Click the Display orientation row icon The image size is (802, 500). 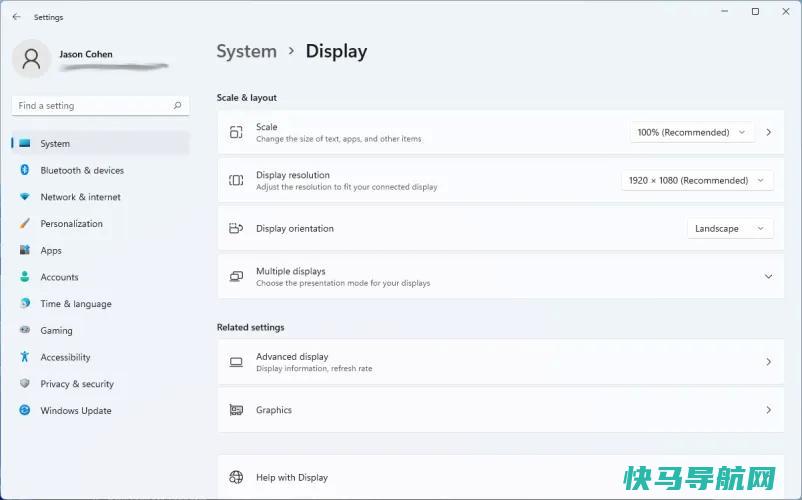point(236,228)
